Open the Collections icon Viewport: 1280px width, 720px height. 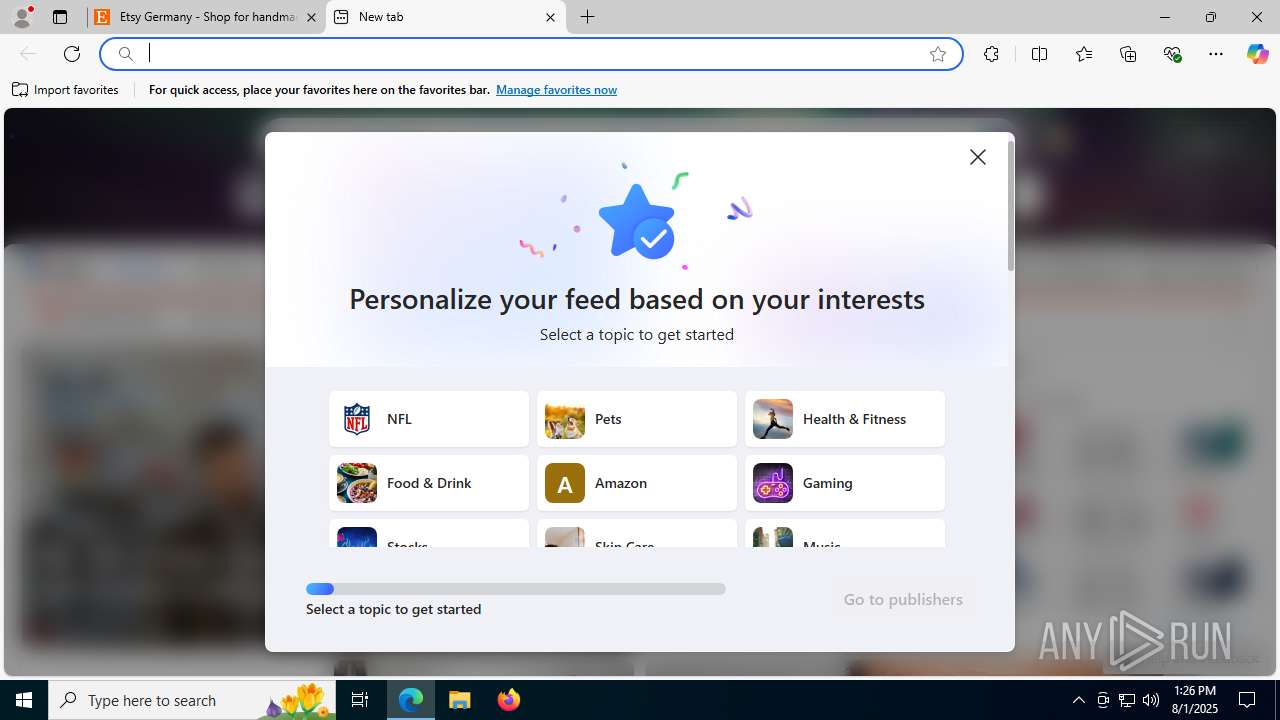pos(1128,54)
